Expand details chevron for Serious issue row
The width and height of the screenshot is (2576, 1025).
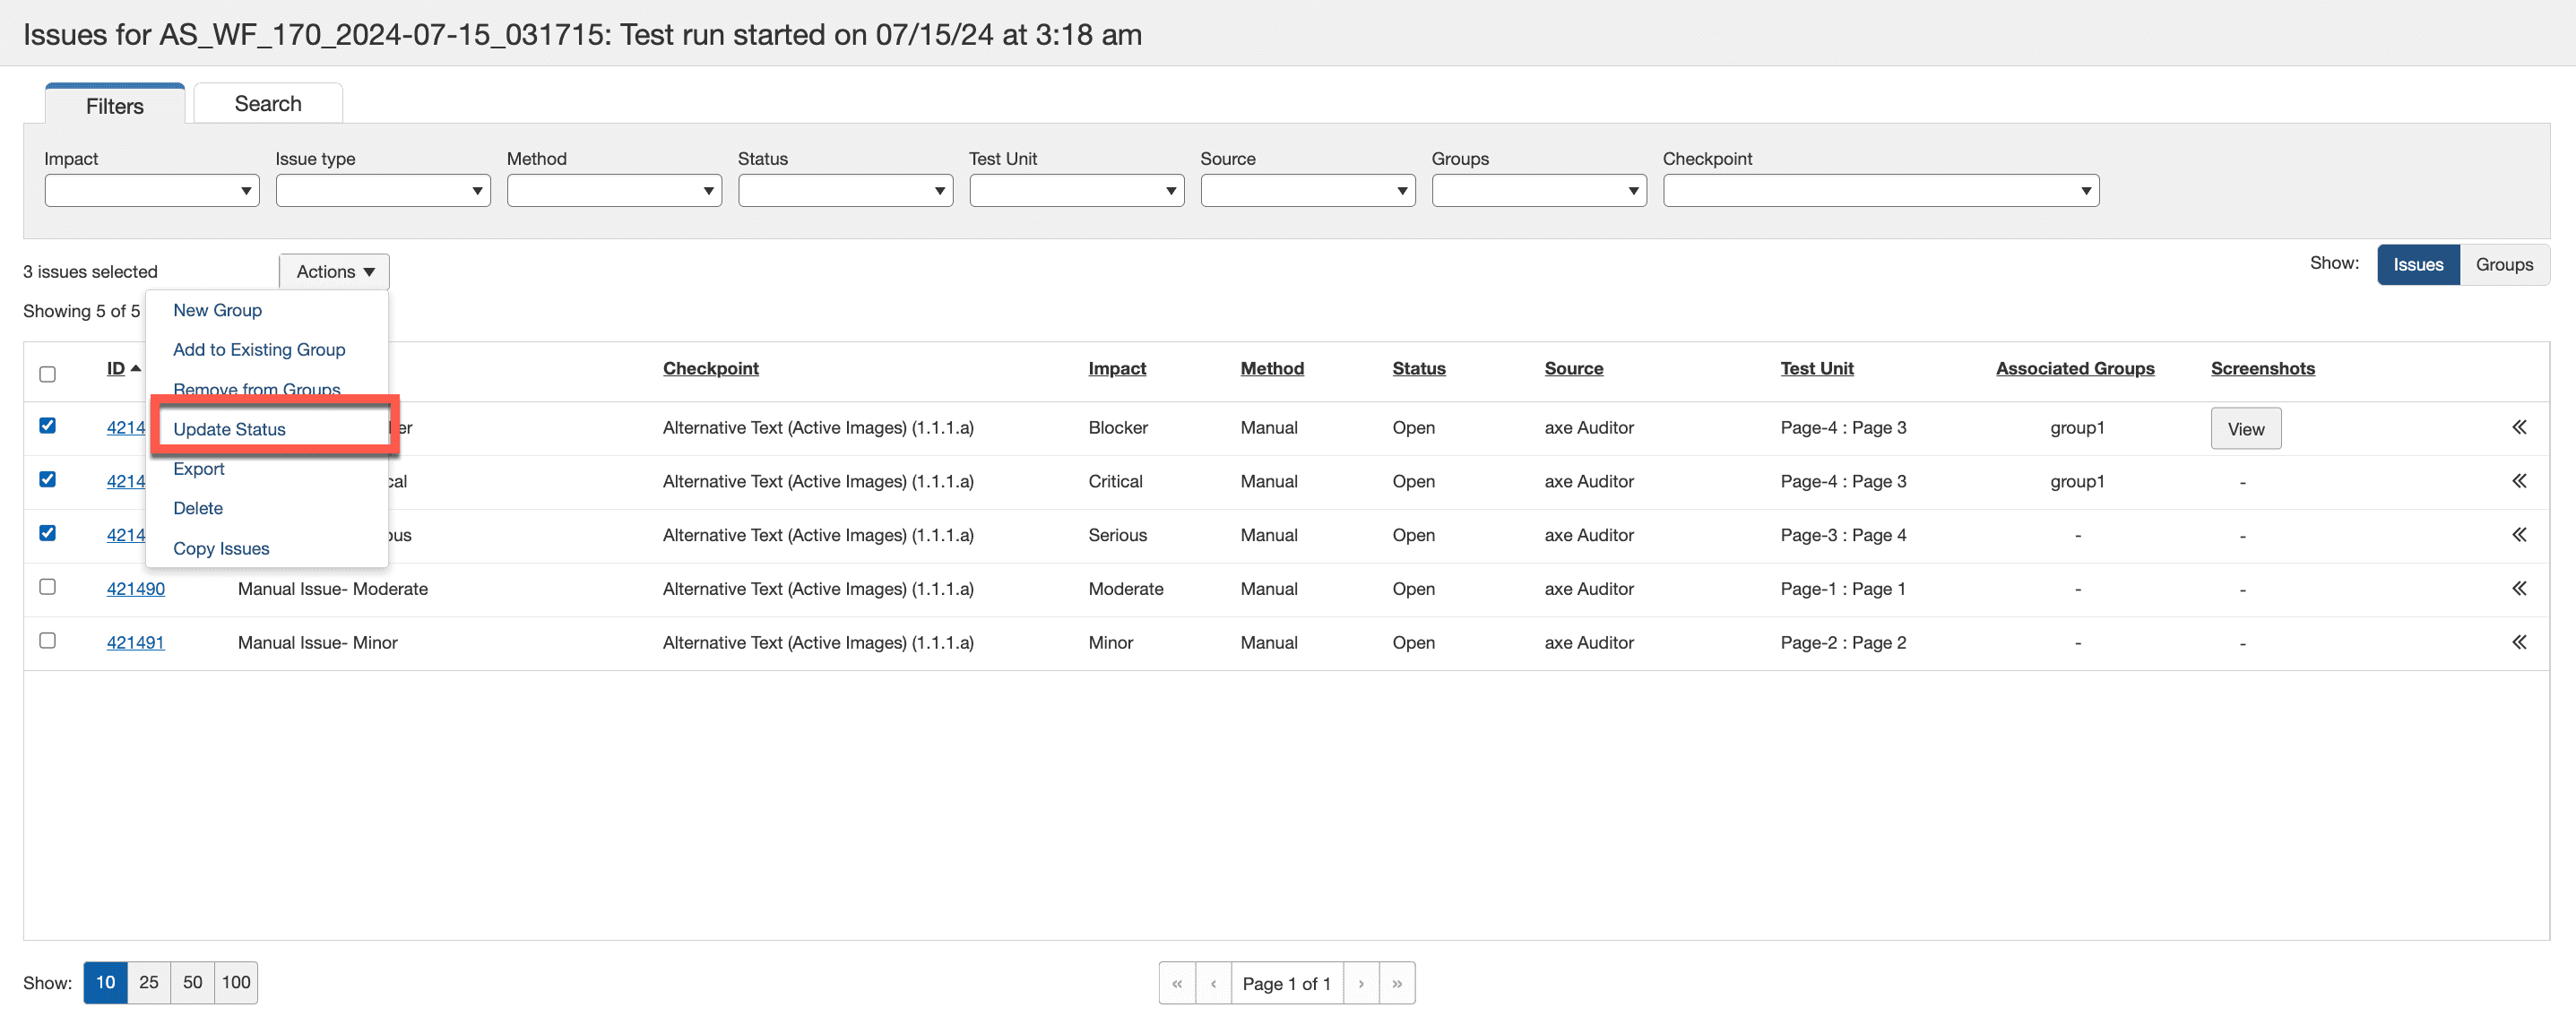click(2518, 535)
